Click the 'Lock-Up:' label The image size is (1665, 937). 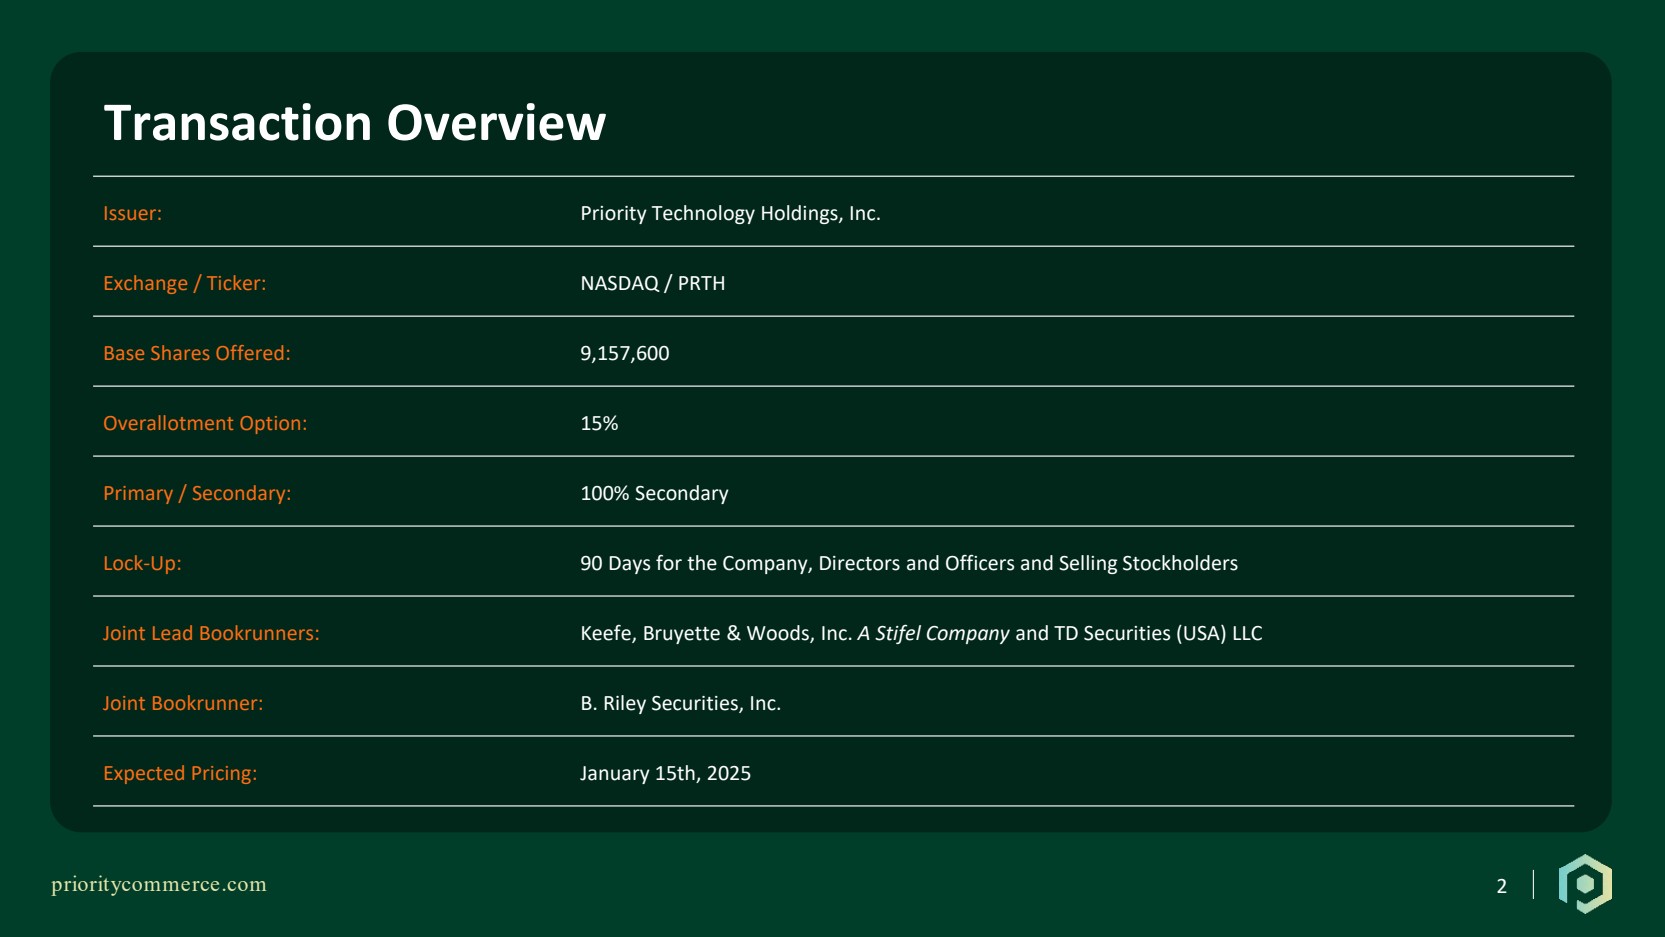(x=142, y=563)
